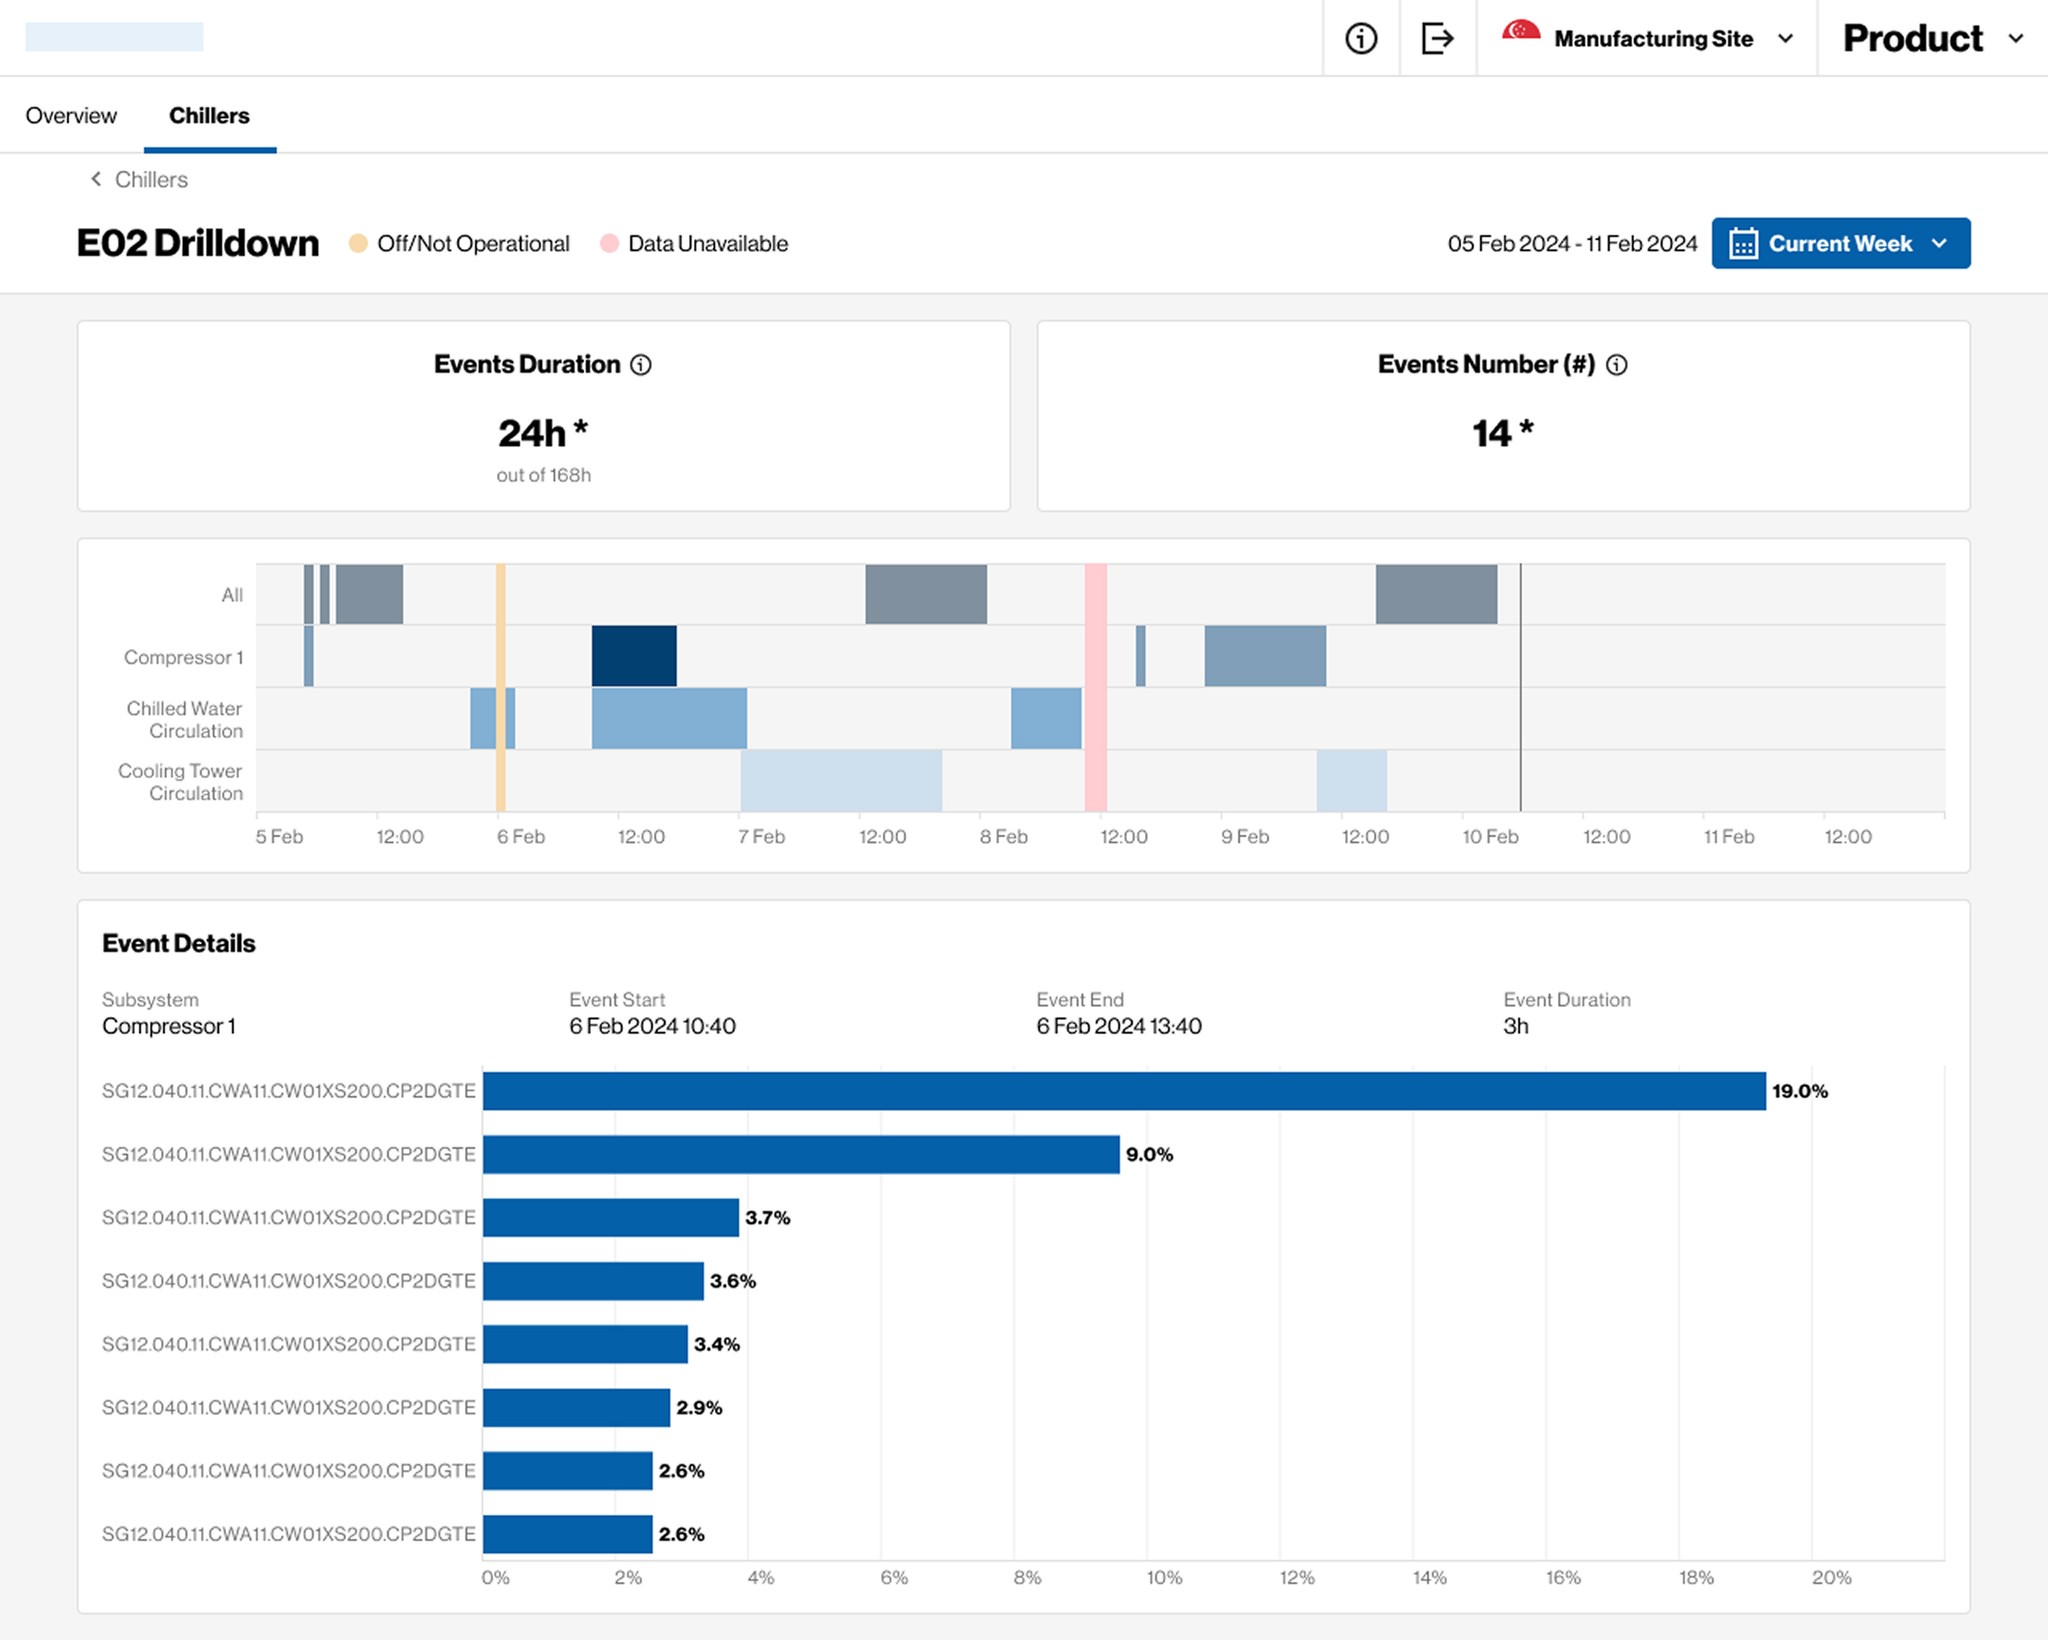Click the calendar icon in Current Week button
This screenshot has width=2048, height=1640.
[x=1743, y=244]
